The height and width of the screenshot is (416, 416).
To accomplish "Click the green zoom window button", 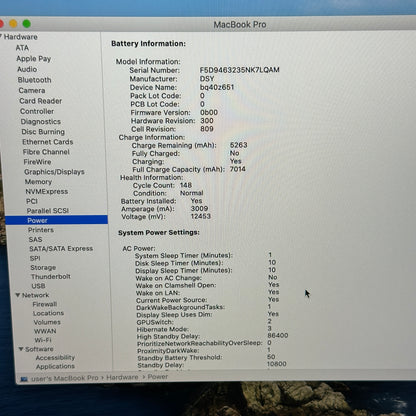I will [x=27, y=24].
